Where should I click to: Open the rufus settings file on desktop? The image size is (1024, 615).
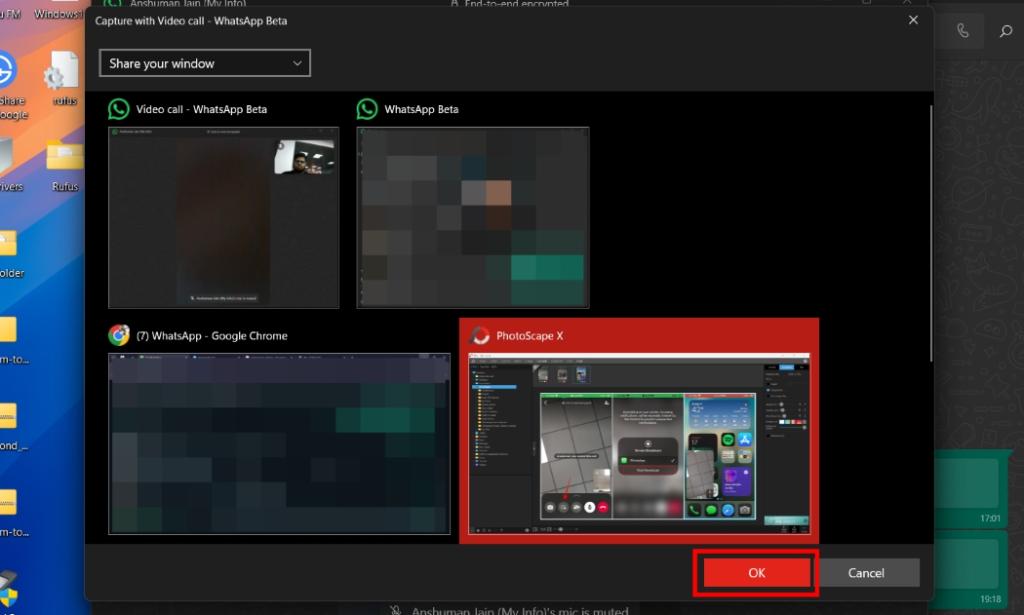(63, 78)
